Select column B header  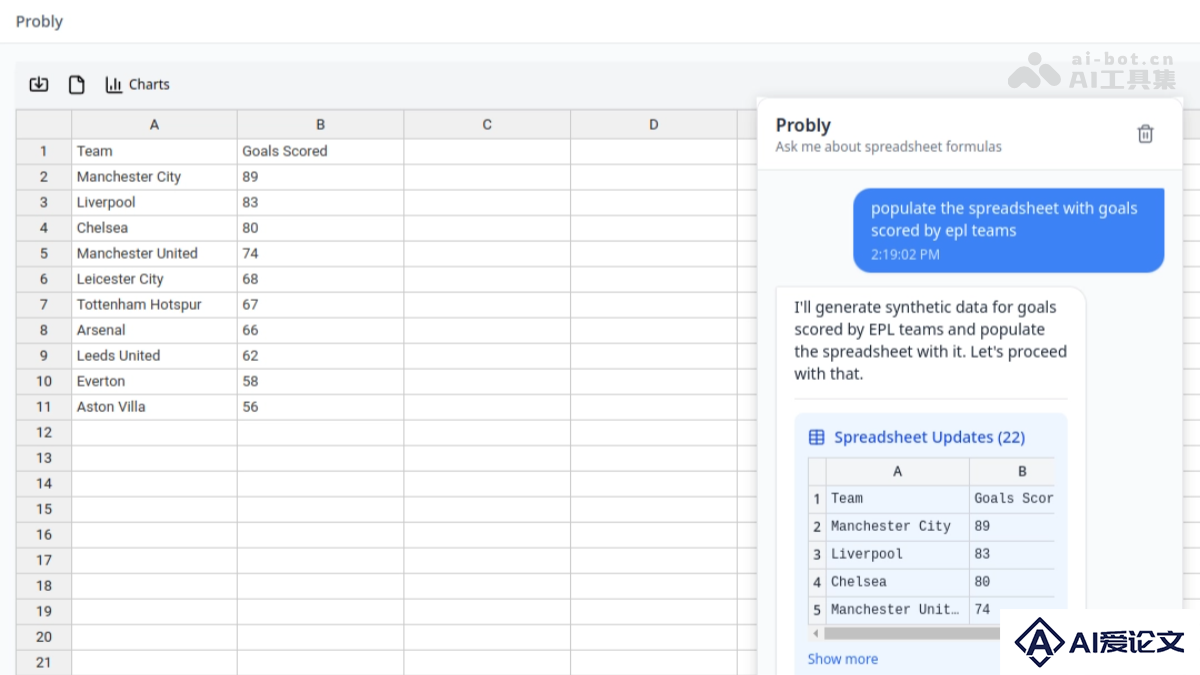(320, 125)
